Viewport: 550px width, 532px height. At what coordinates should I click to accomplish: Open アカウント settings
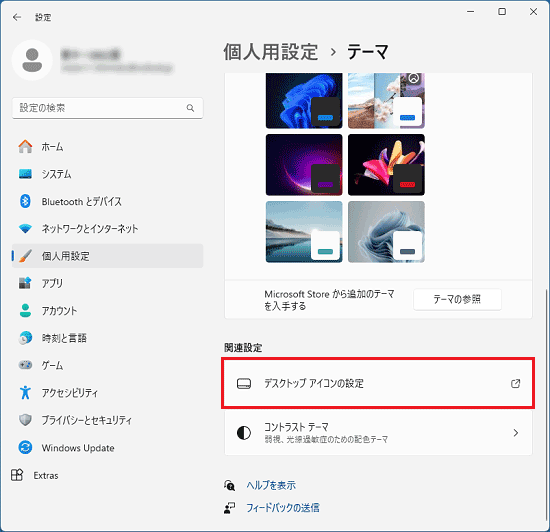click(x=108, y=310)
